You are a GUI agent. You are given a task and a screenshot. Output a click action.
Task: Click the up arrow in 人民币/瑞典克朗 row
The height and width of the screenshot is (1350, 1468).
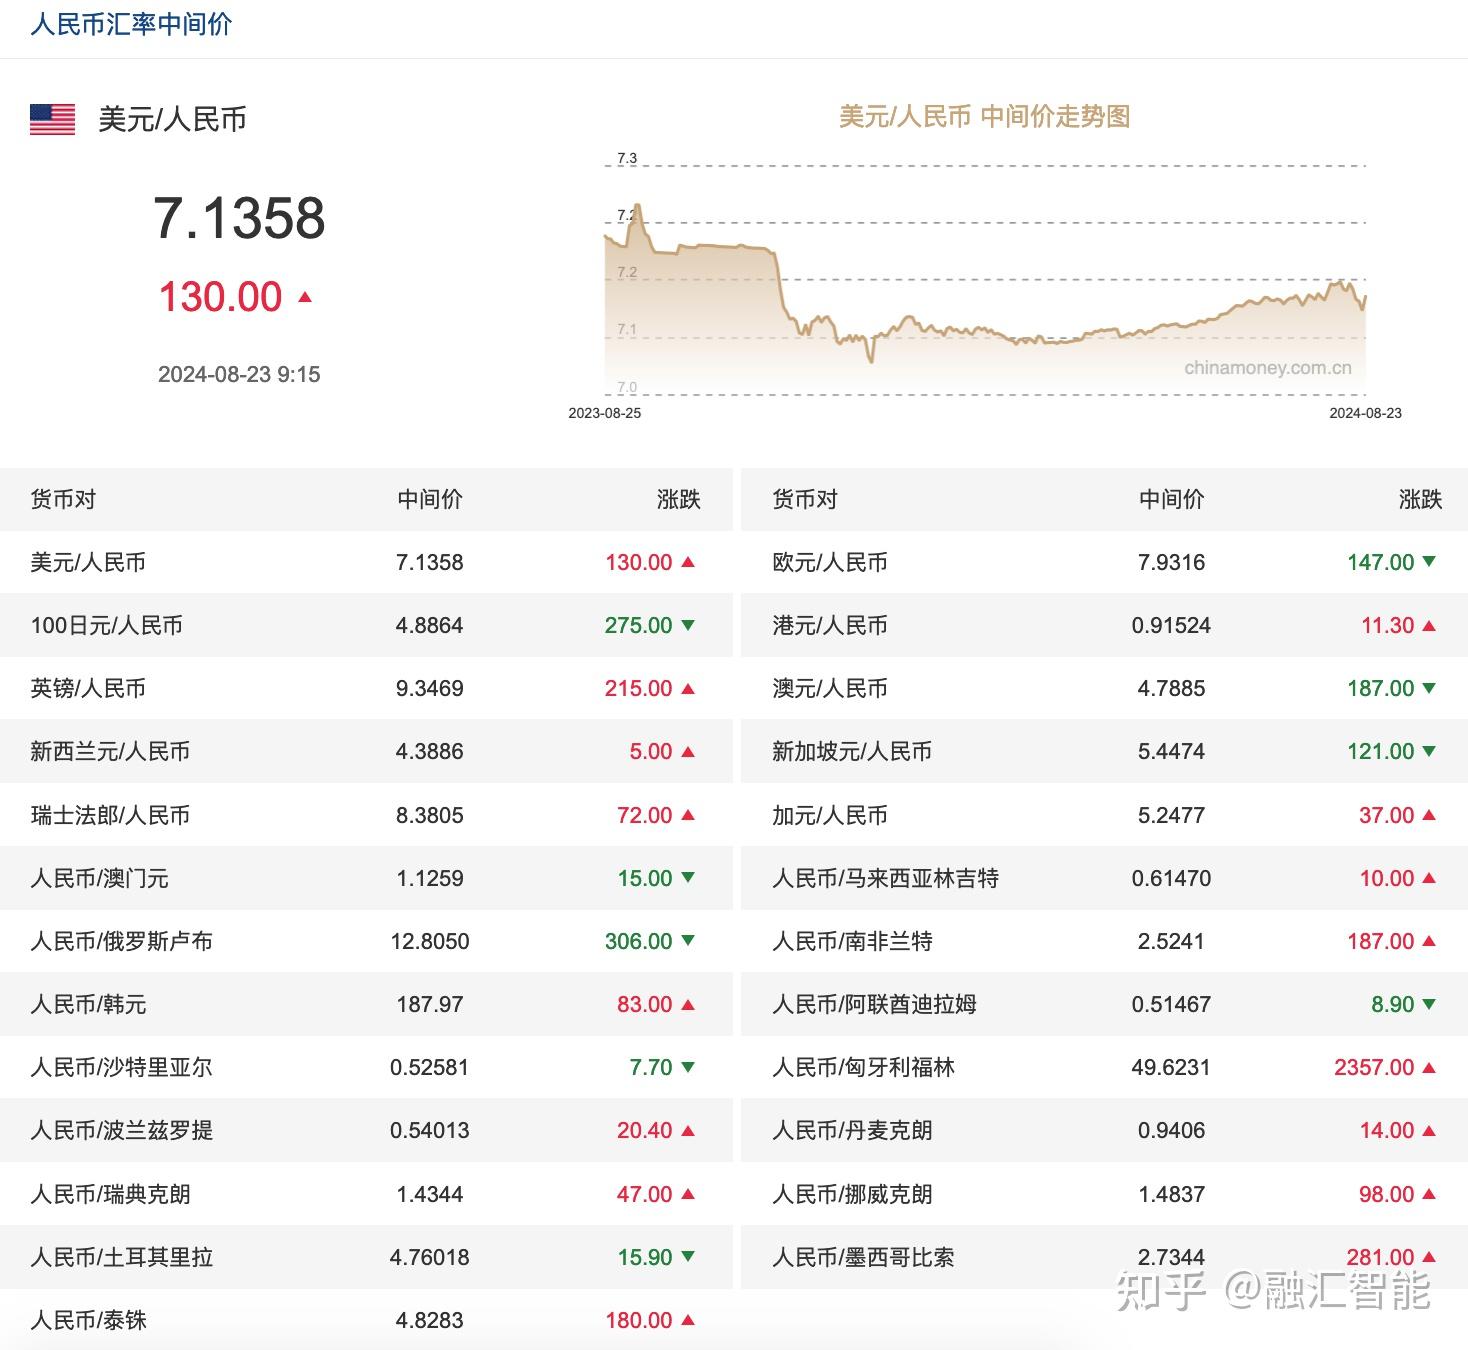click(x=688, y=1194)
